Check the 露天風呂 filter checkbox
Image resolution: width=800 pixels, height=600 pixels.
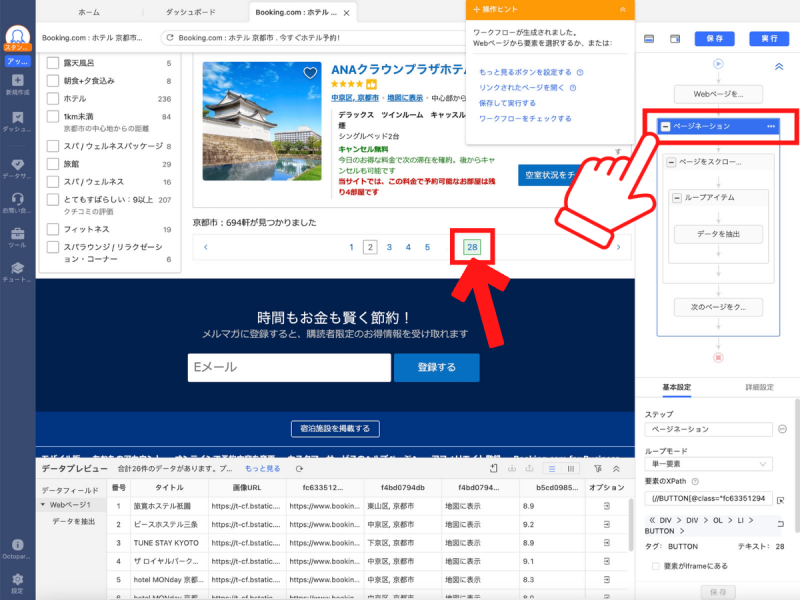point(53,63)
